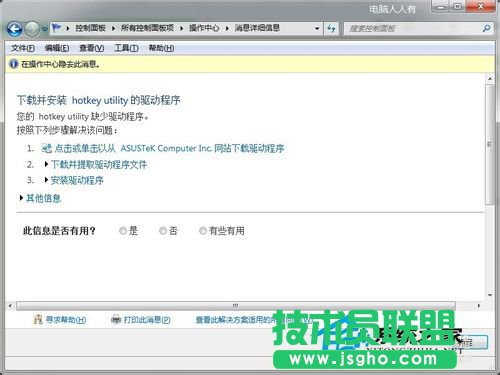Open the 寻求帮助(H) link
This screenshot has height=375, width=500.
66,320
